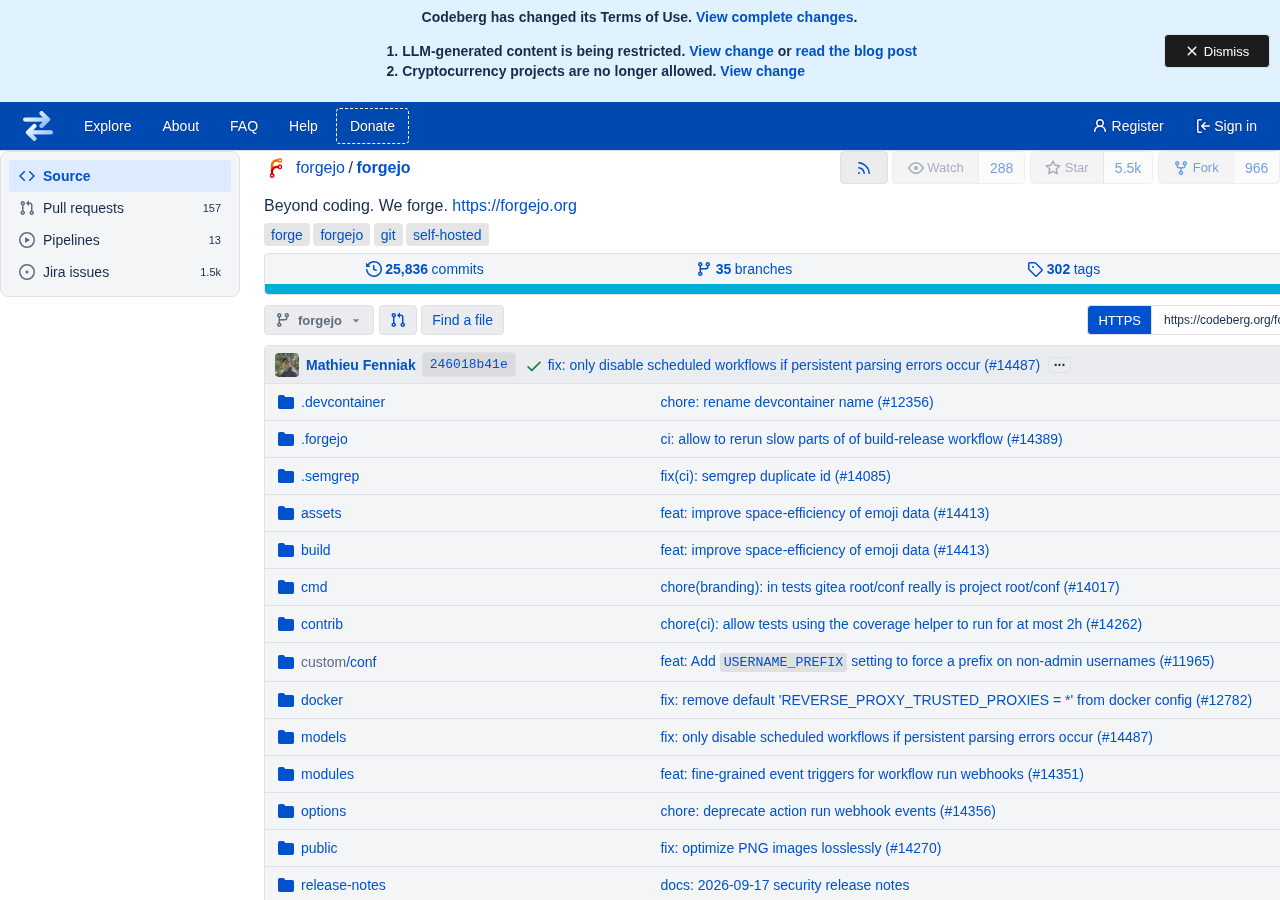Click the green commit status checkmark
1280x900 pixels.
pyautogui.click(x=533, y=366)
